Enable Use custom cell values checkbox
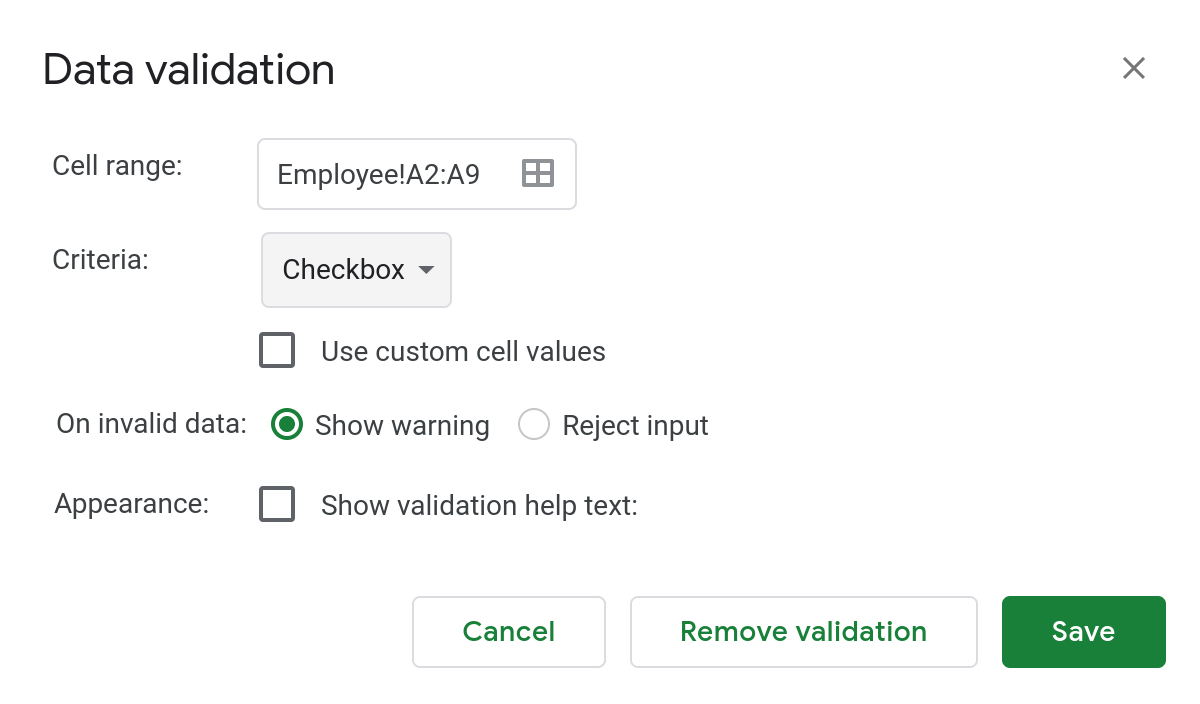1200x704 pixels. tap(277, 351)
